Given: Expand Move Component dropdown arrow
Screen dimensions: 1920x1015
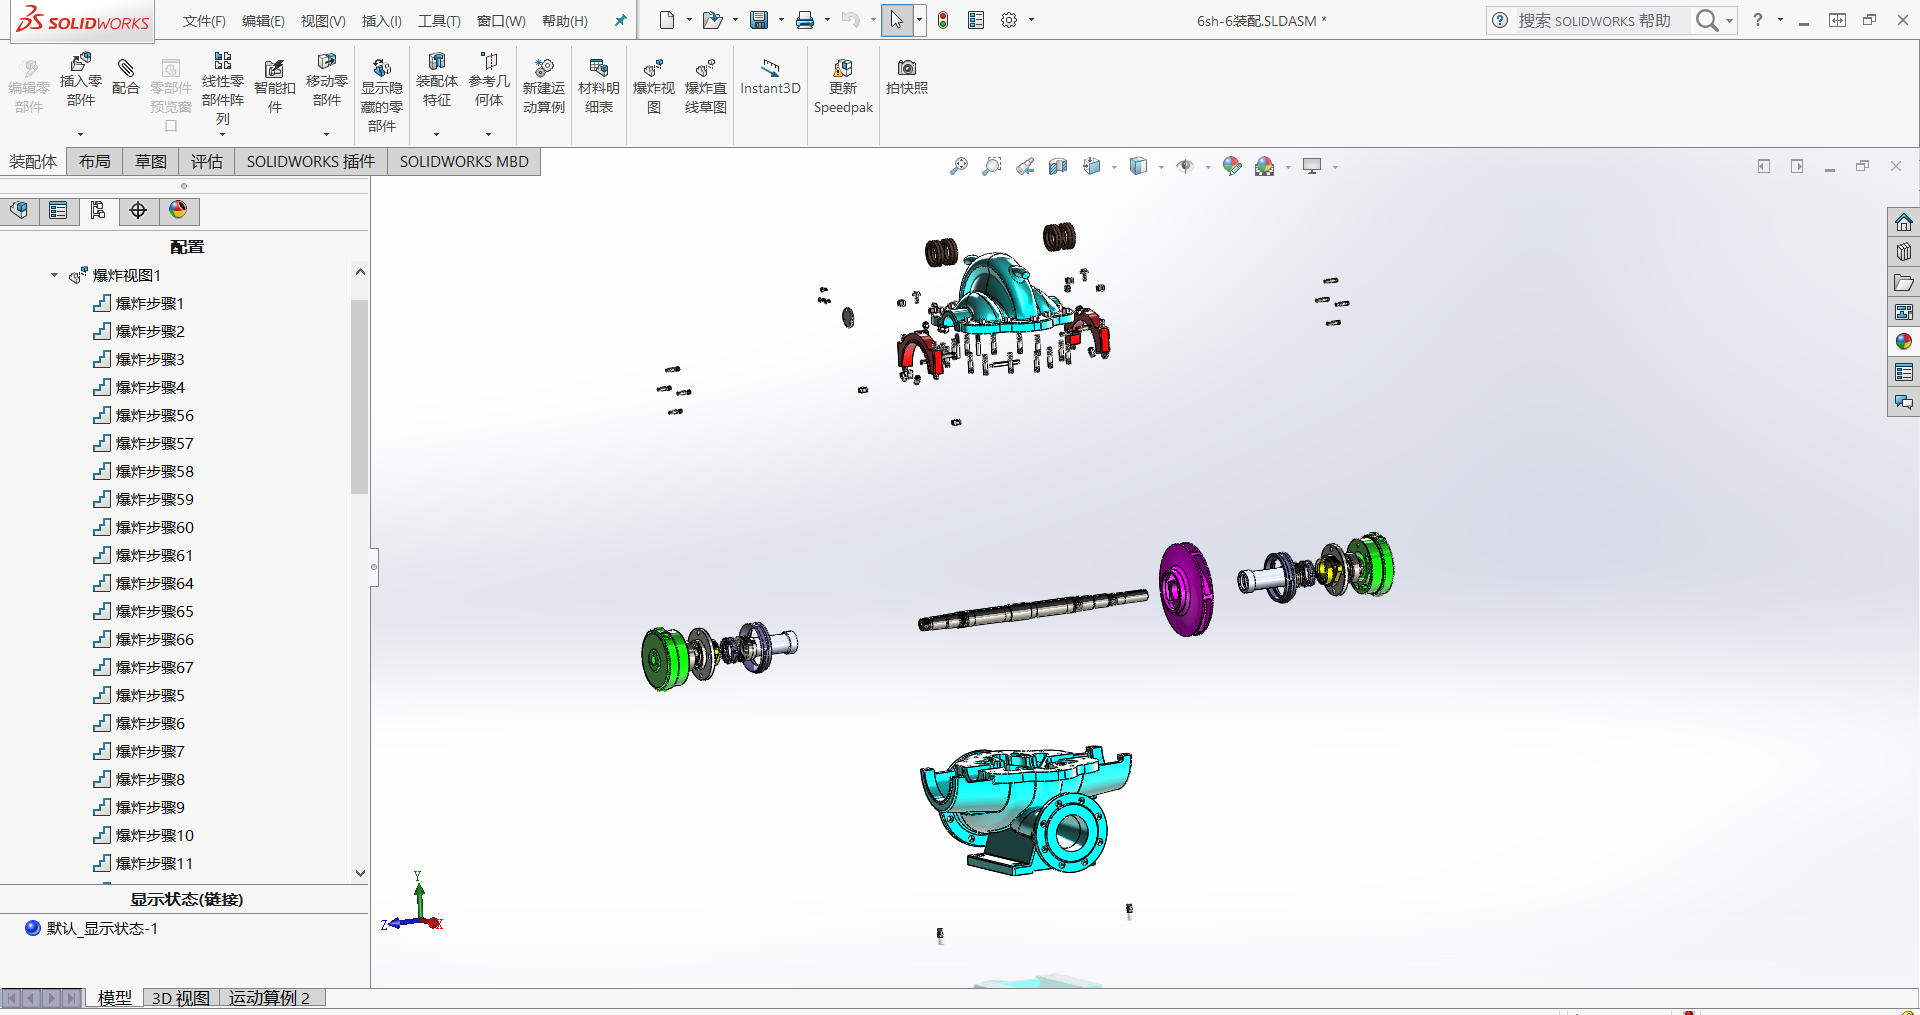Looking at the screenshot, I should click(x=326, y=134).
